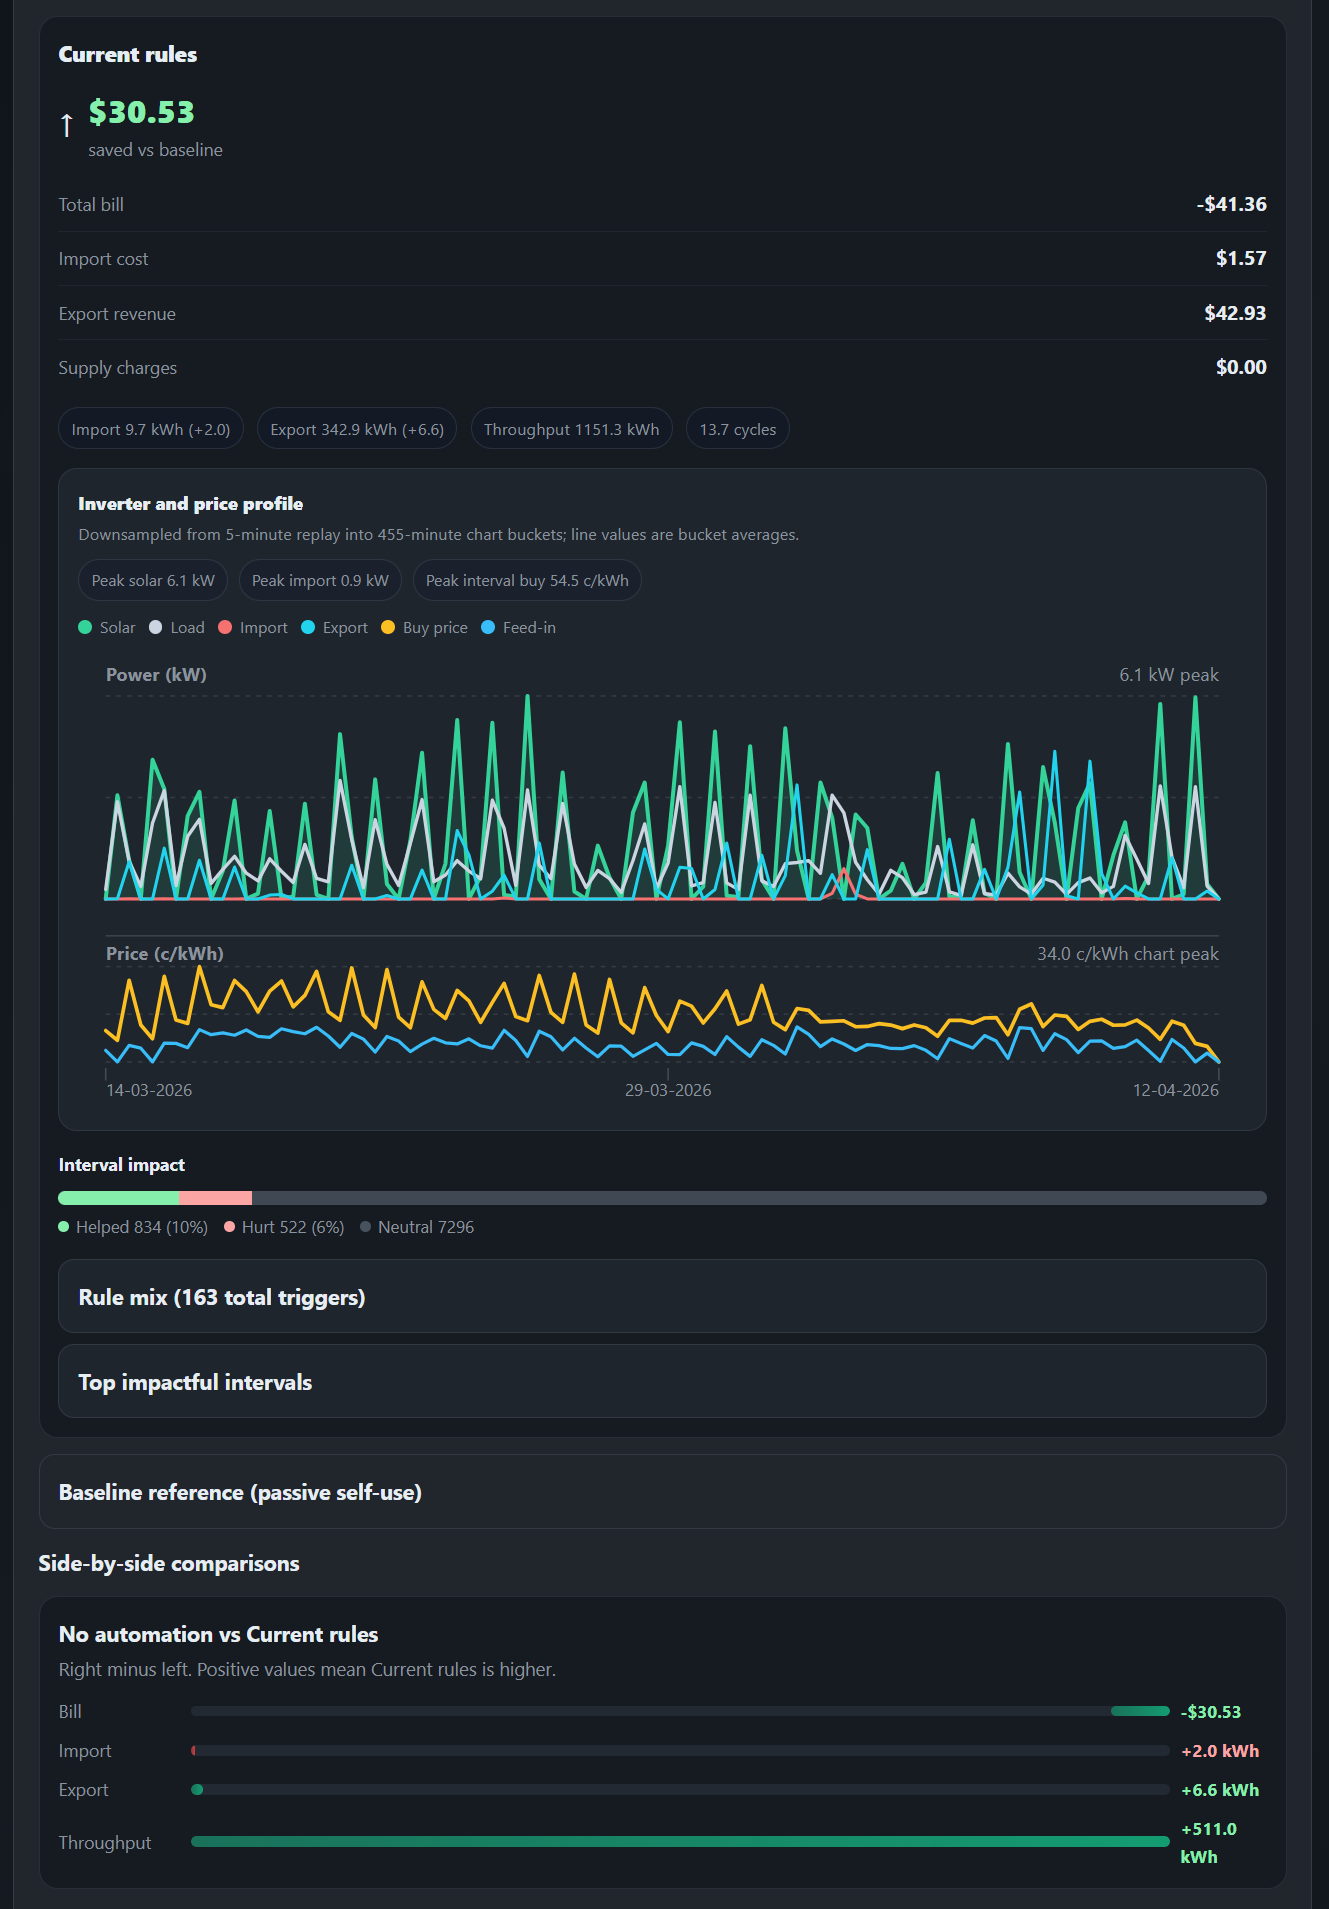Click the Interval impact heading

coord(122,1165)
